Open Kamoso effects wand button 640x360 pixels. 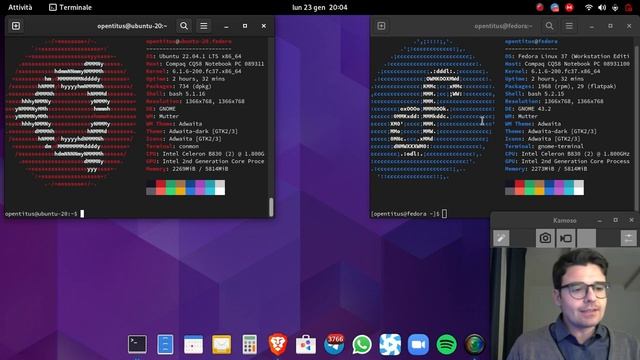(501, 238)
